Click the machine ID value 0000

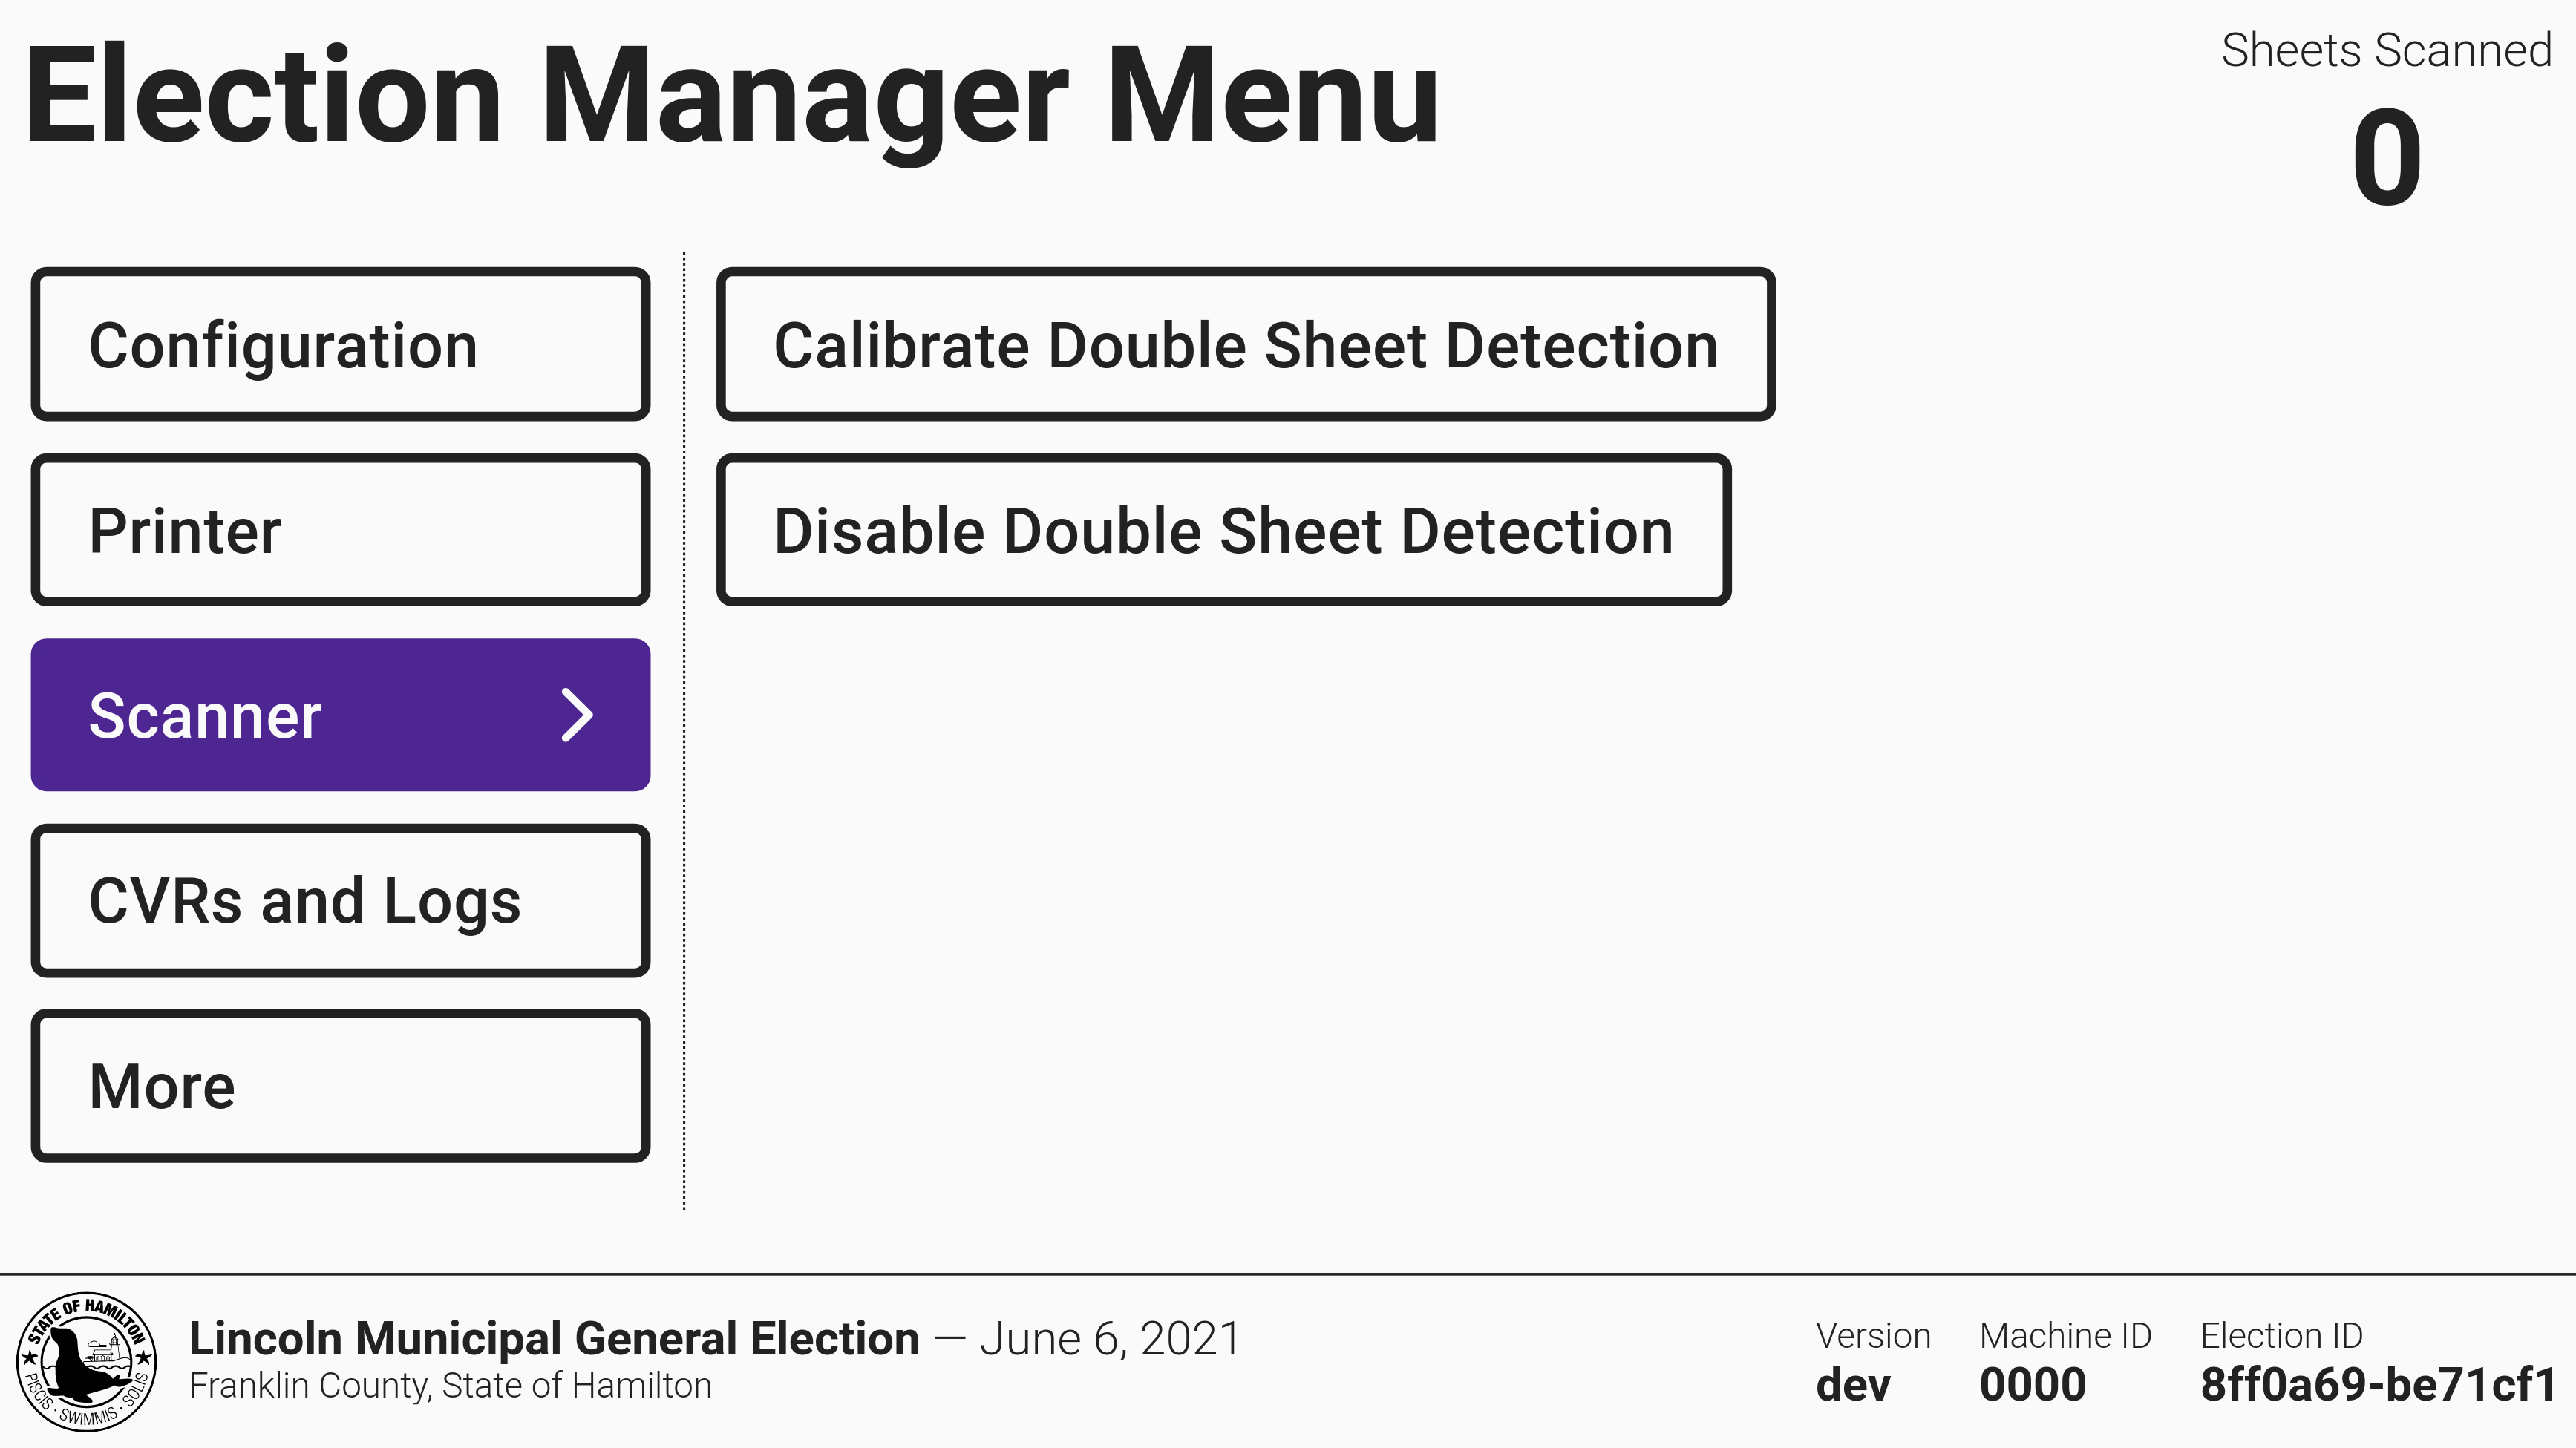pos(2032,1385)
